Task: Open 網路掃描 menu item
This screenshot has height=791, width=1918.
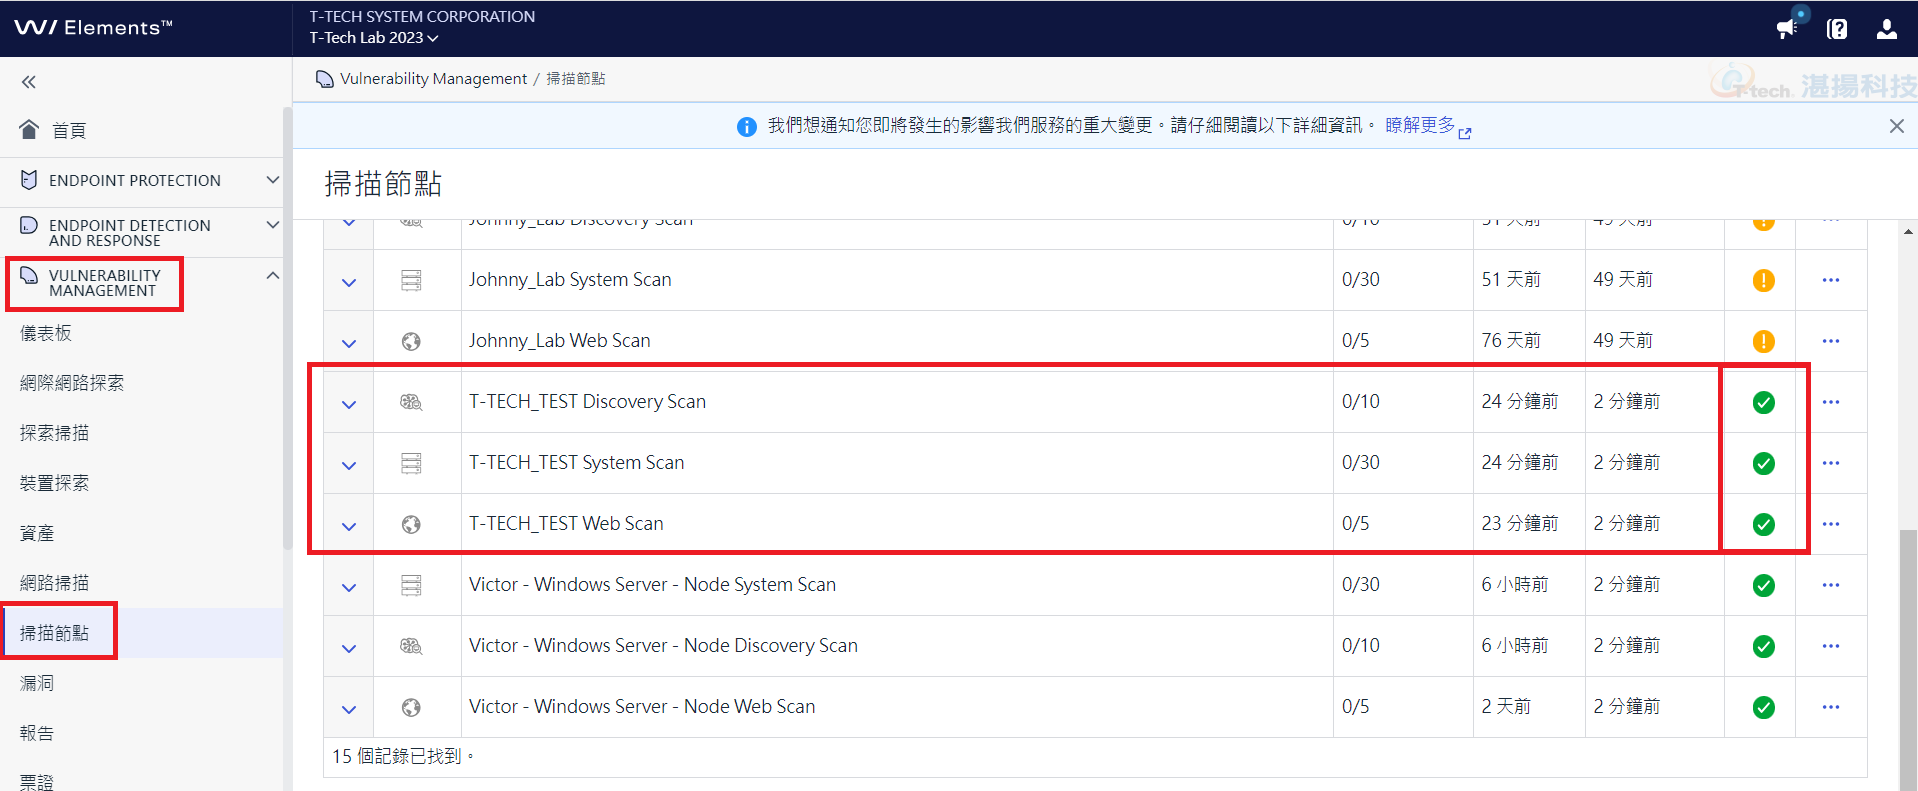Action: [x=54, y=583]
